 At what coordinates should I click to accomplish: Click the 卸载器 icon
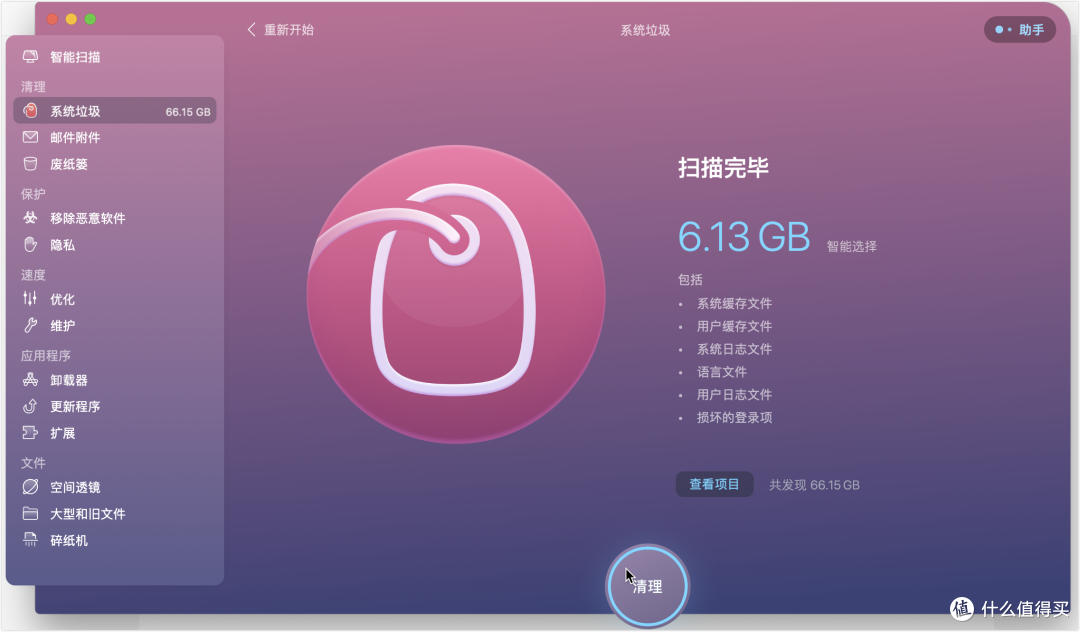coord(30,379)
